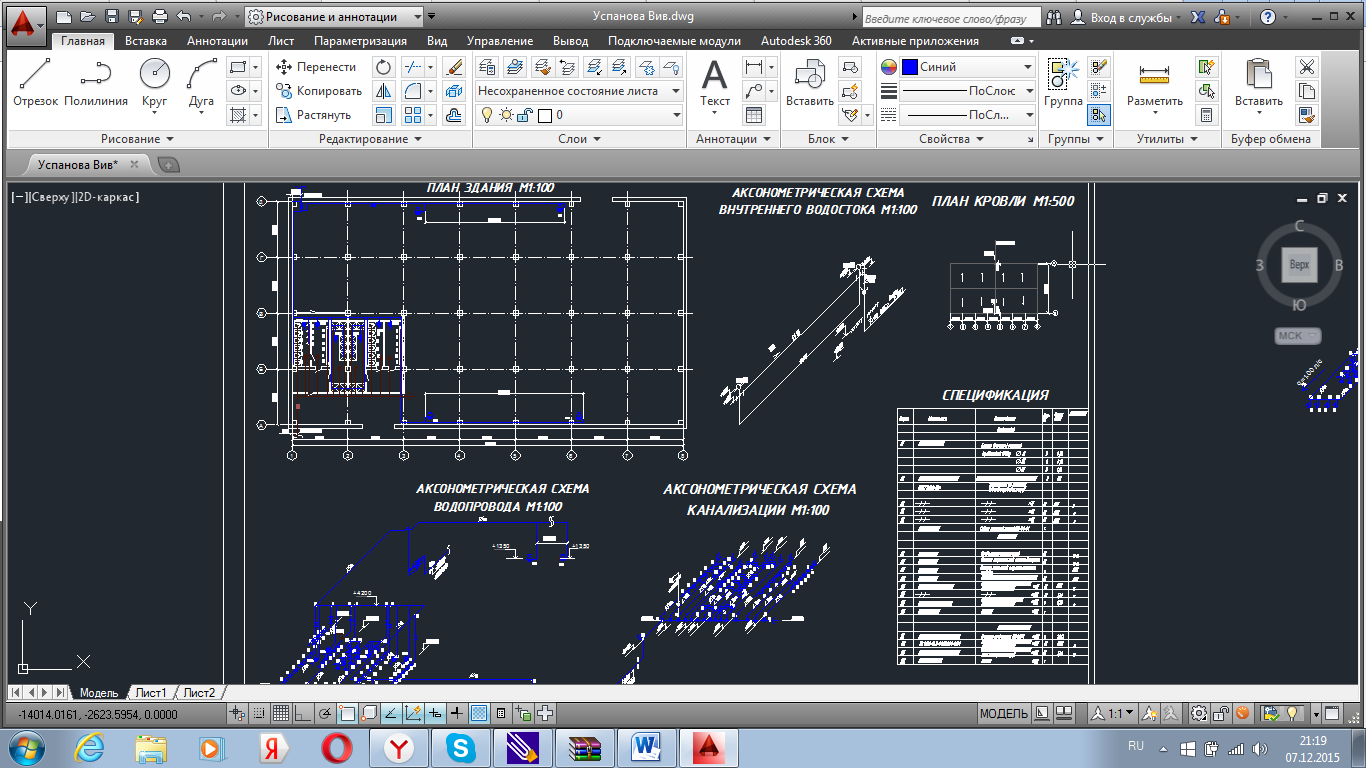The height and width of the screenshot is (768, 1366).
Task: Click the Erase tool icon
Action: (x=454, y=67)
